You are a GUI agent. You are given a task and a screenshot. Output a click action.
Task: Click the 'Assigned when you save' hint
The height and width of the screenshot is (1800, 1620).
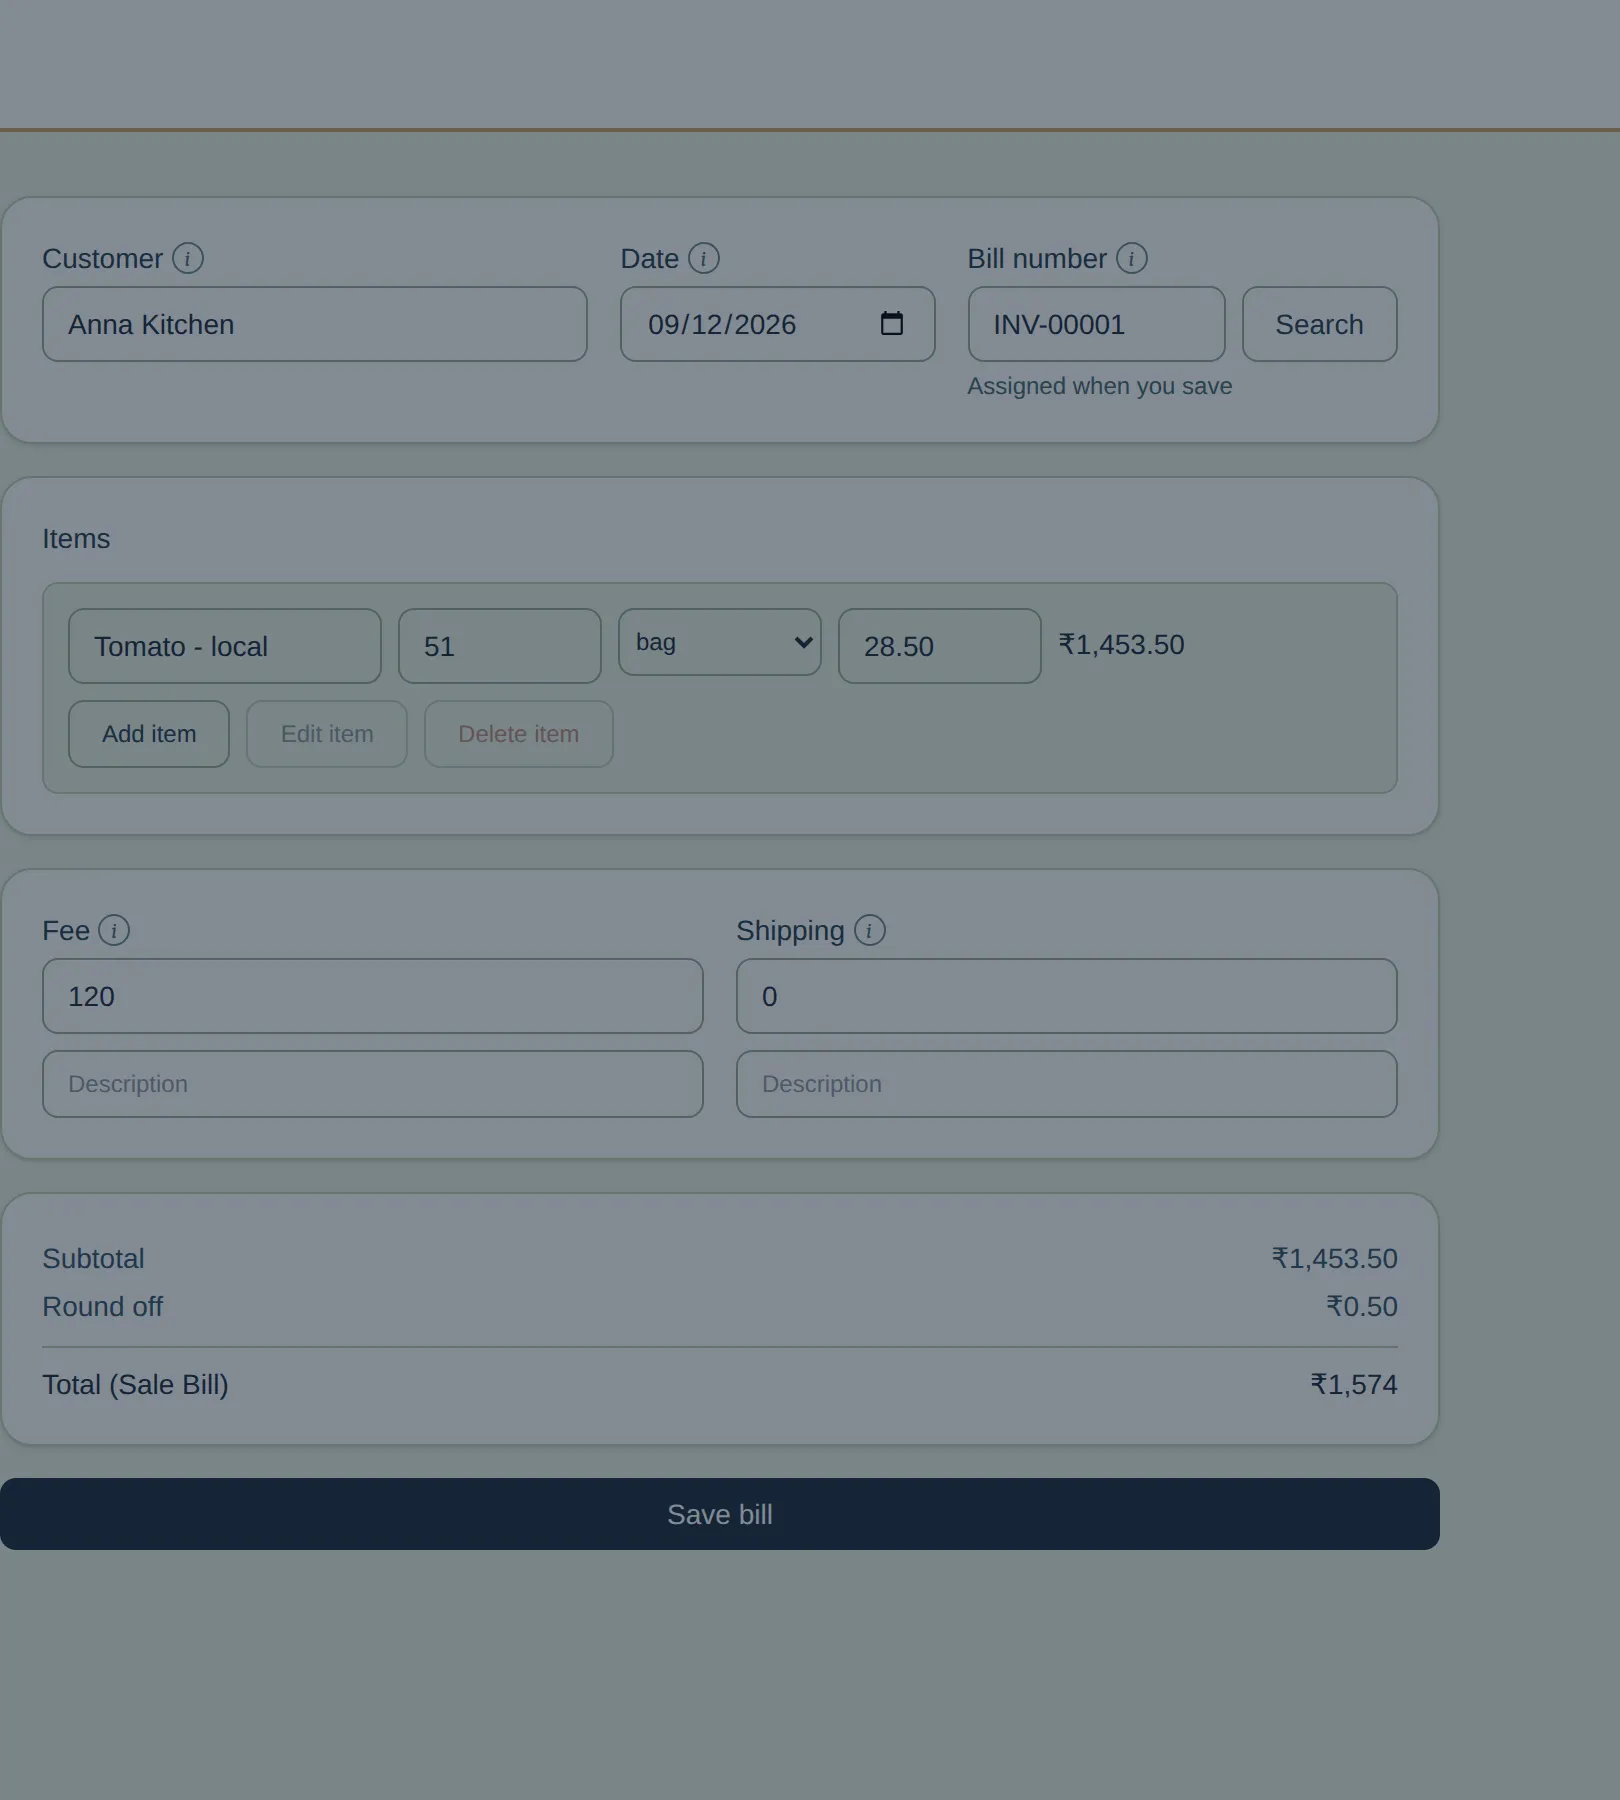click(1100, 386)
